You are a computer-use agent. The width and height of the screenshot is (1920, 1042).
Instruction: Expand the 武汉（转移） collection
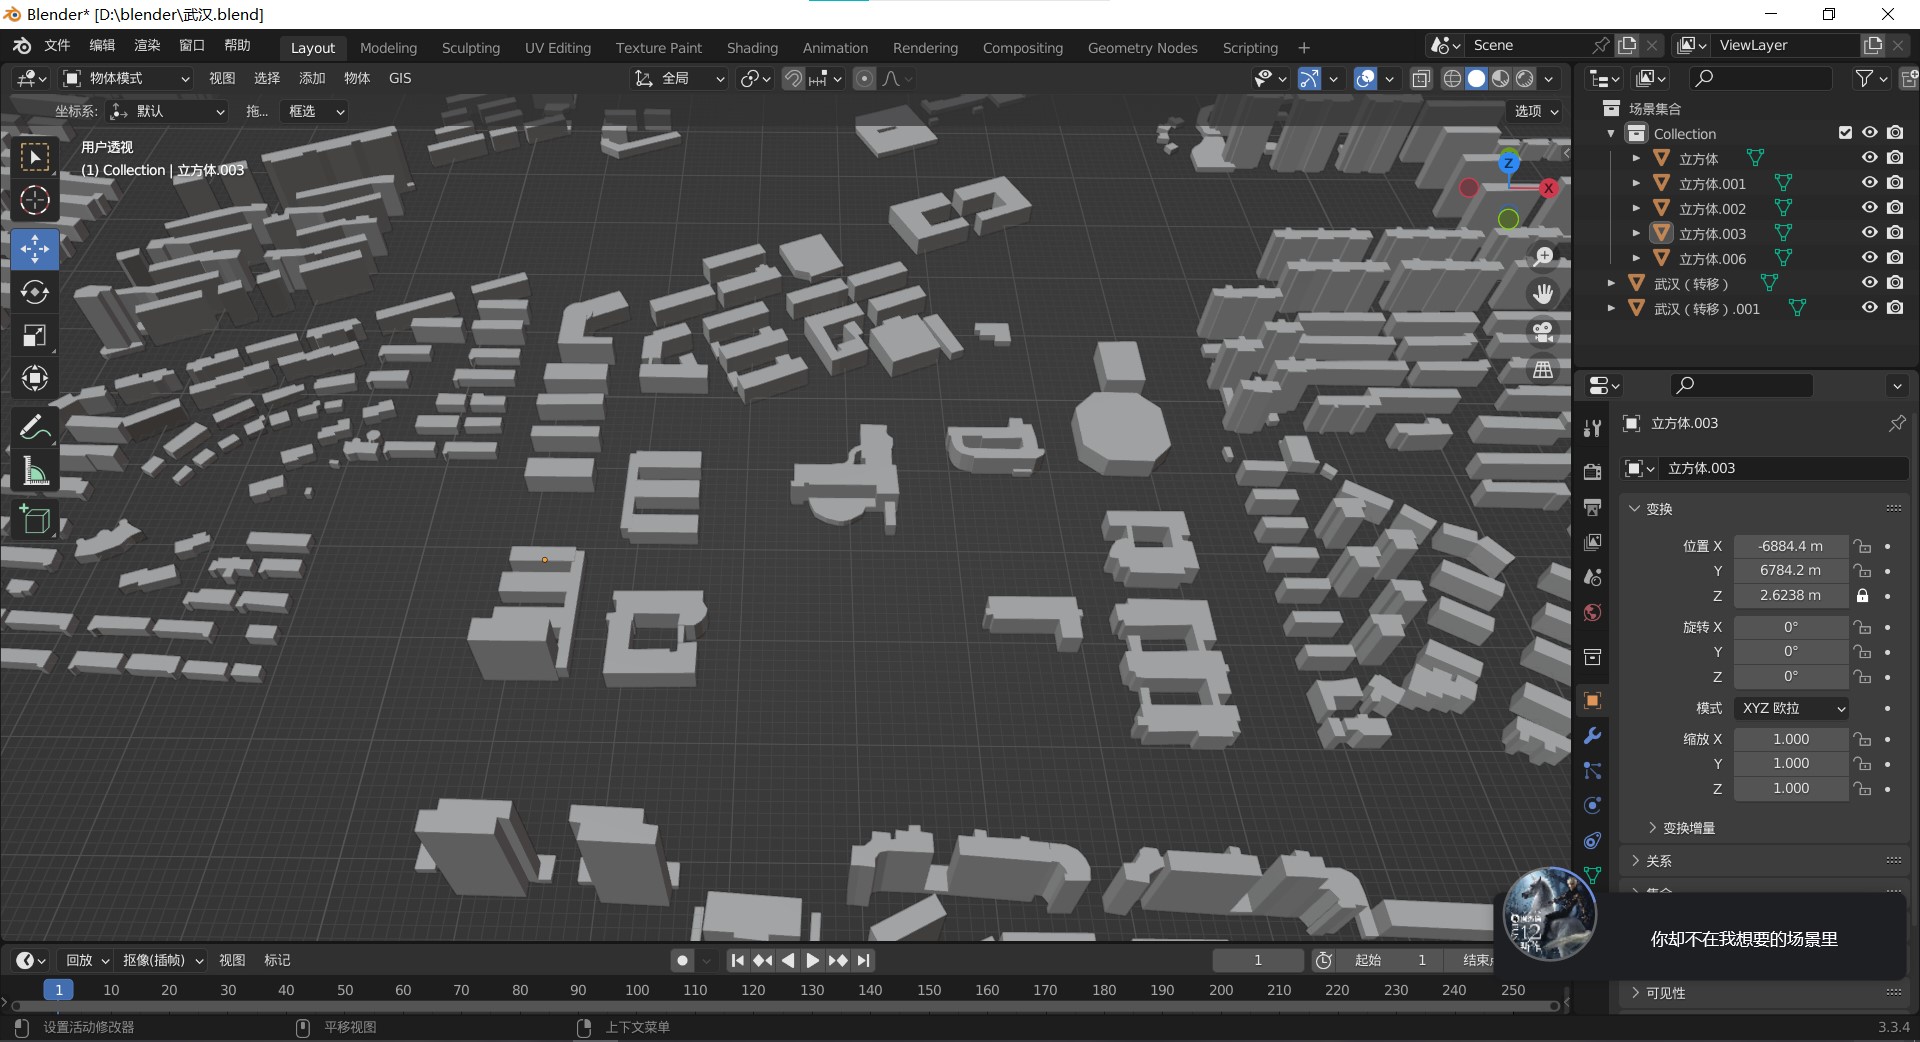[1610, 283]
